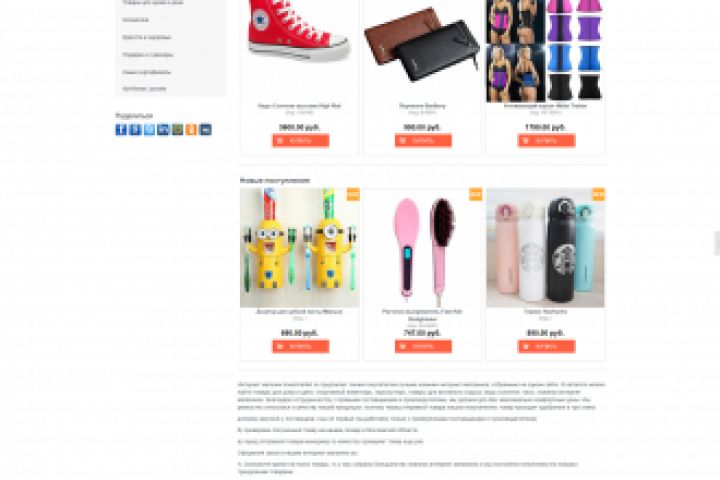
Task: Click buy button under waist trainer corsets
Action: coord(546,140)
